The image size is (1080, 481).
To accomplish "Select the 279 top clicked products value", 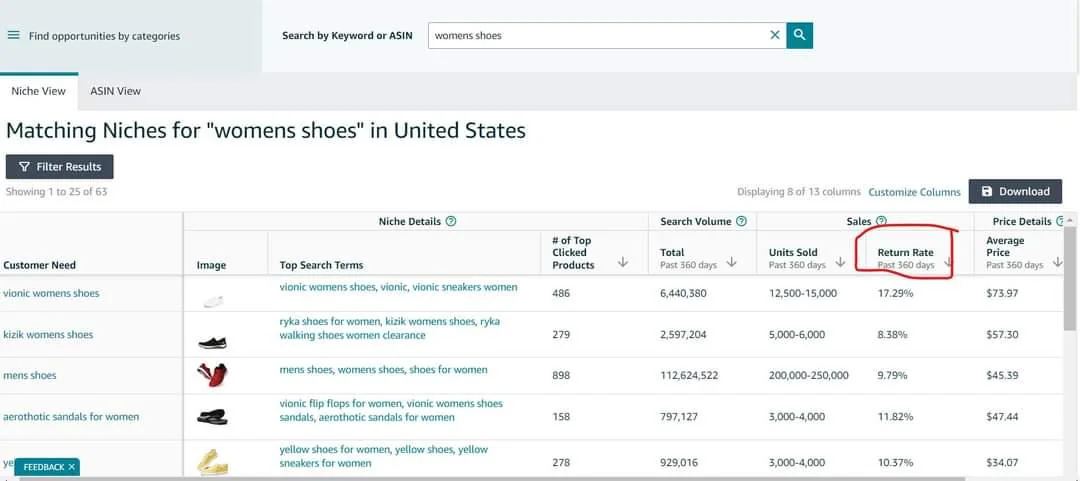I will tap(561, 334).
